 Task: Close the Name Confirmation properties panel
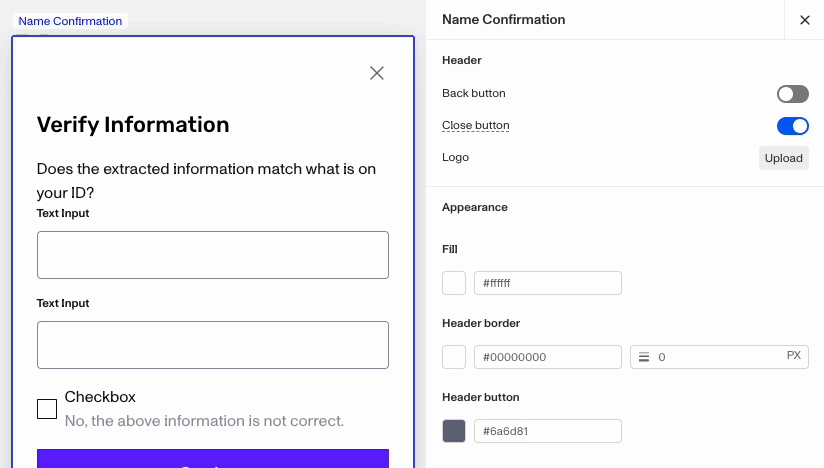805,20
